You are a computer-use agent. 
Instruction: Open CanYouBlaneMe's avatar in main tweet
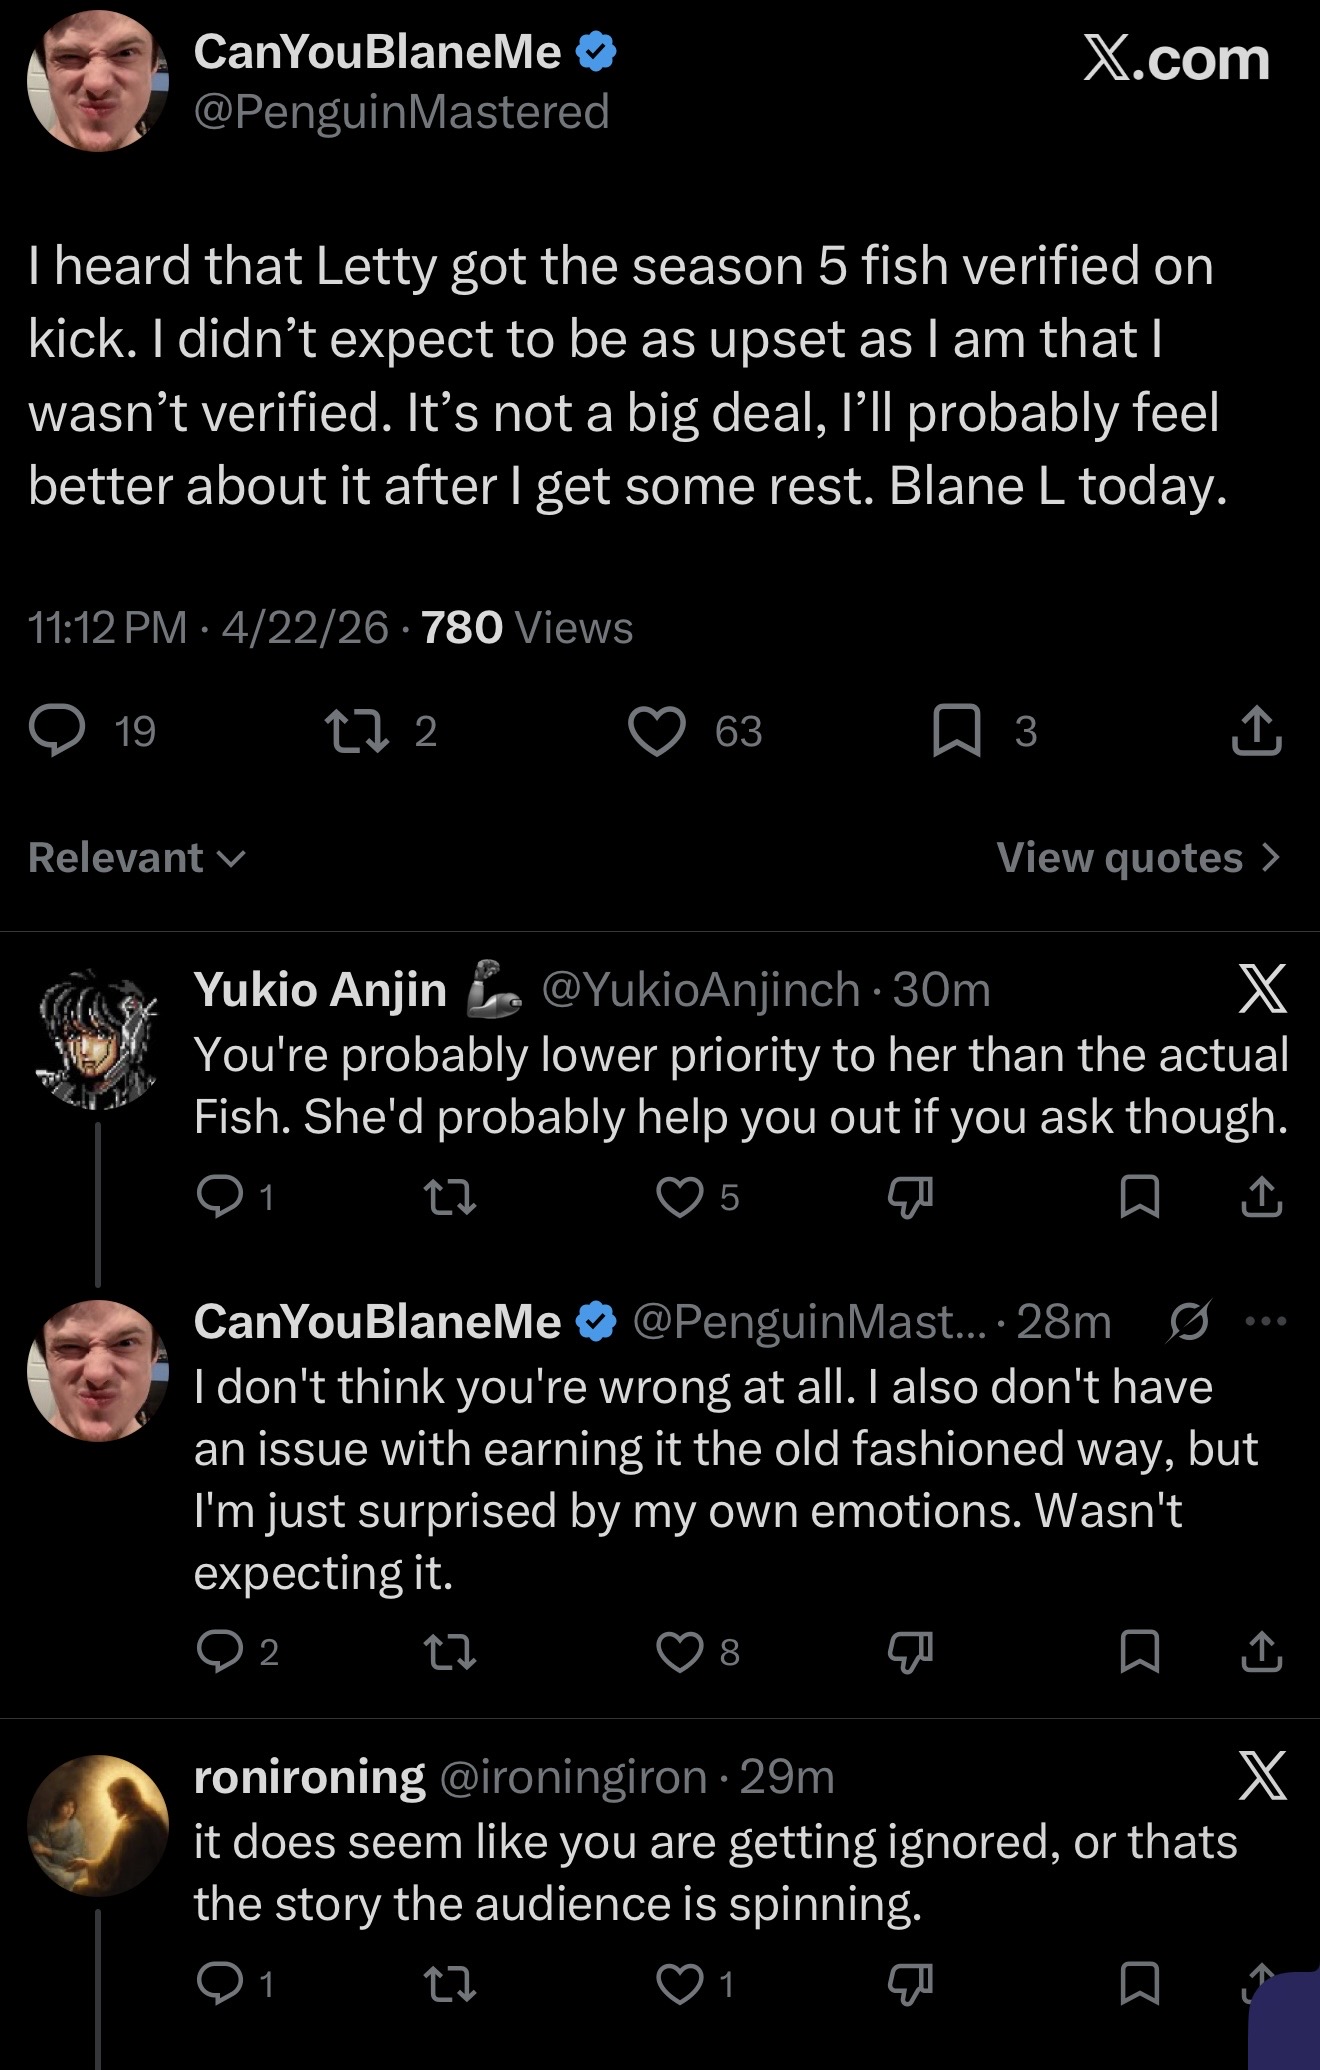pos(97,82)
